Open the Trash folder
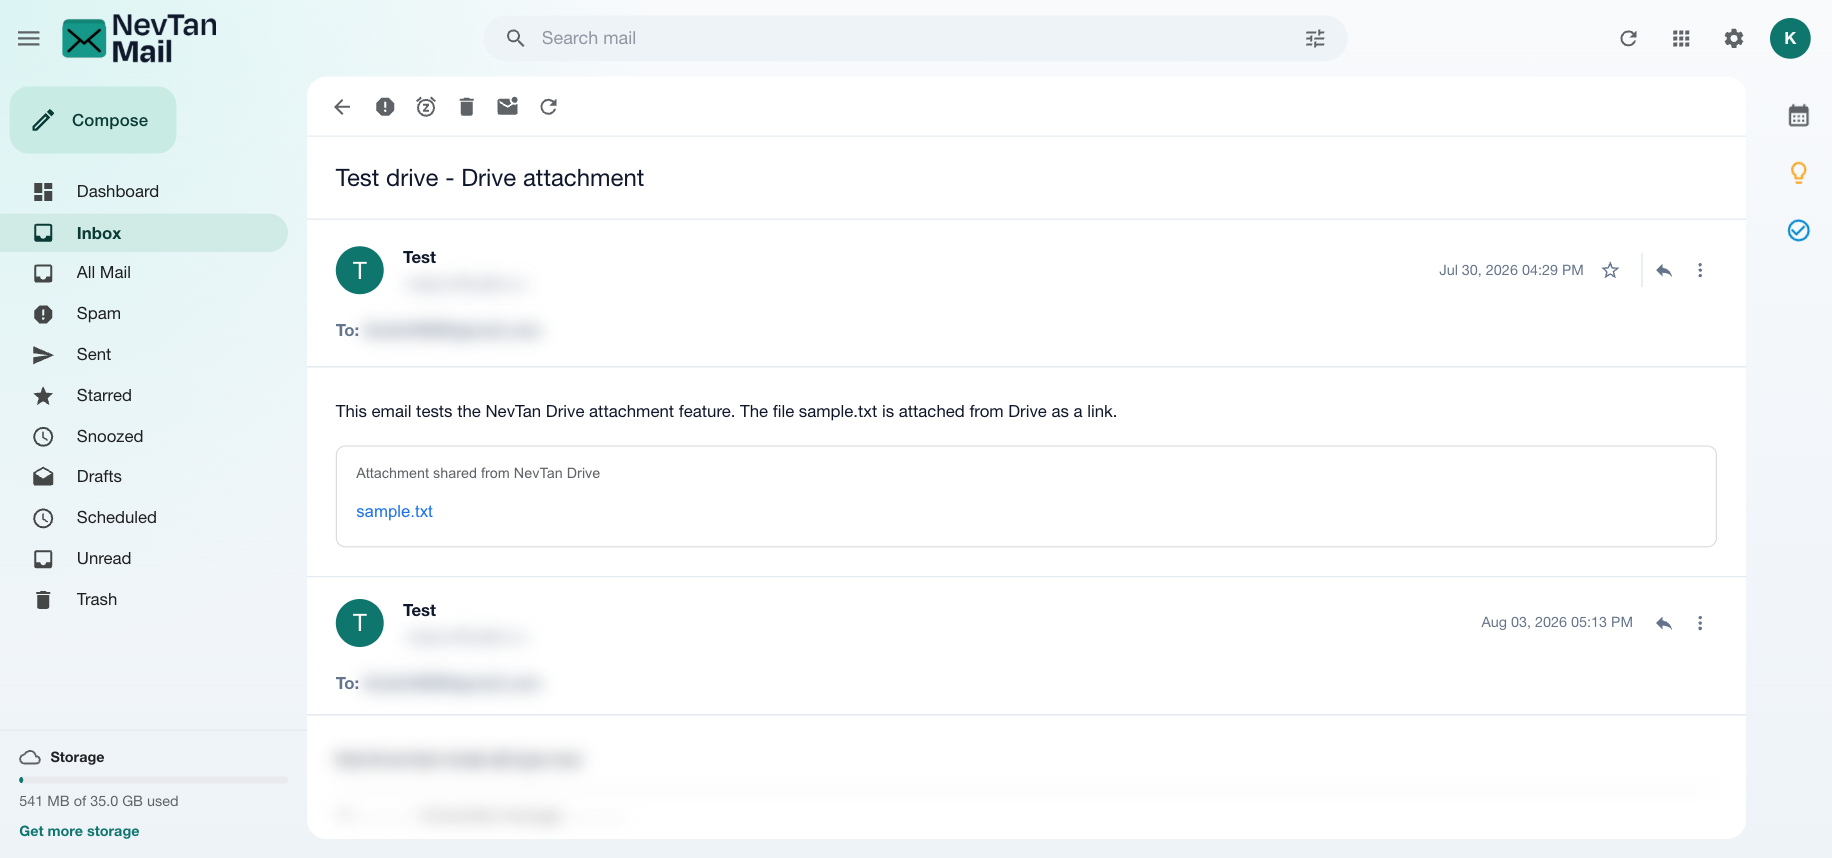The image size is (1832, 858). pos(144,600)
